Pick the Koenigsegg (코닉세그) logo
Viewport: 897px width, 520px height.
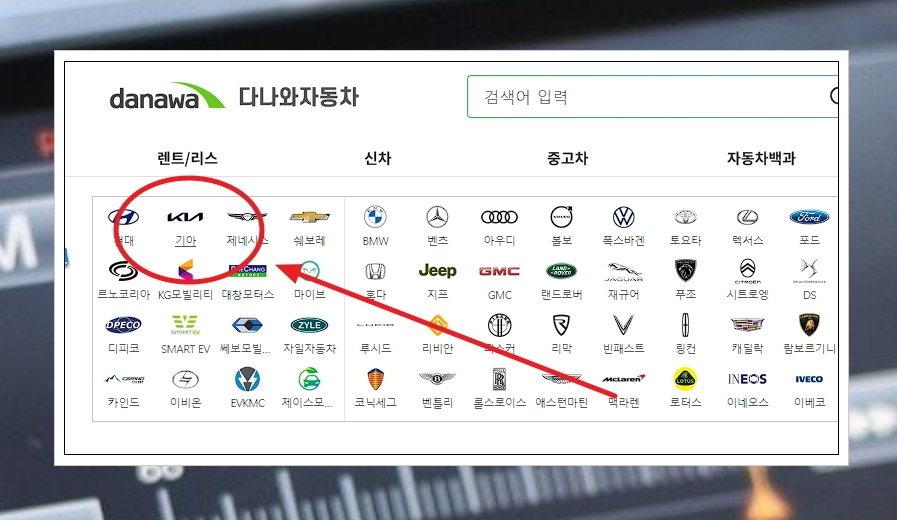pos(375,379)
